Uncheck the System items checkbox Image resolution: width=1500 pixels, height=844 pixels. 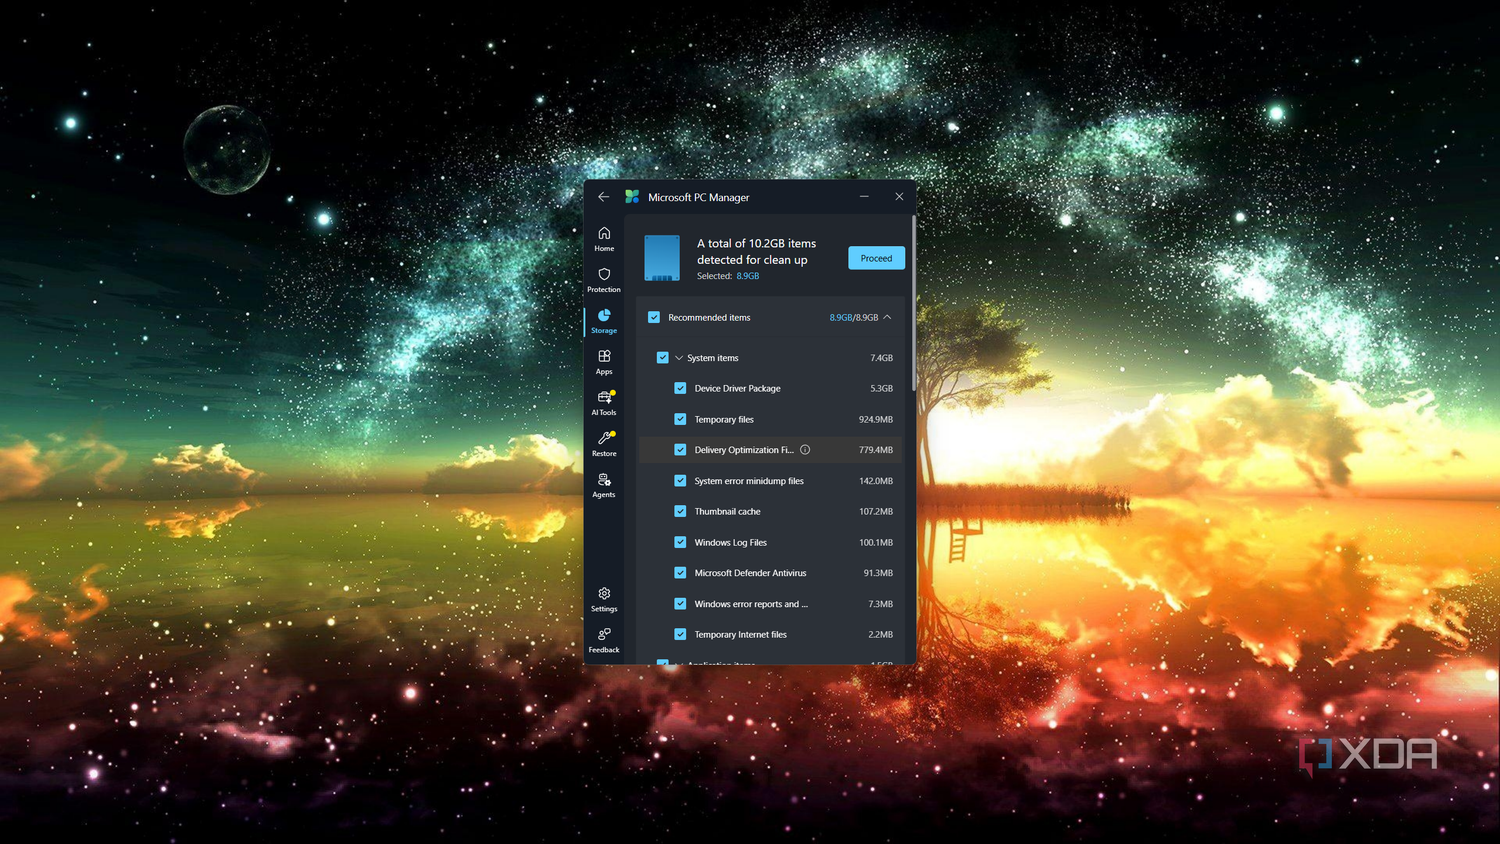662,358
